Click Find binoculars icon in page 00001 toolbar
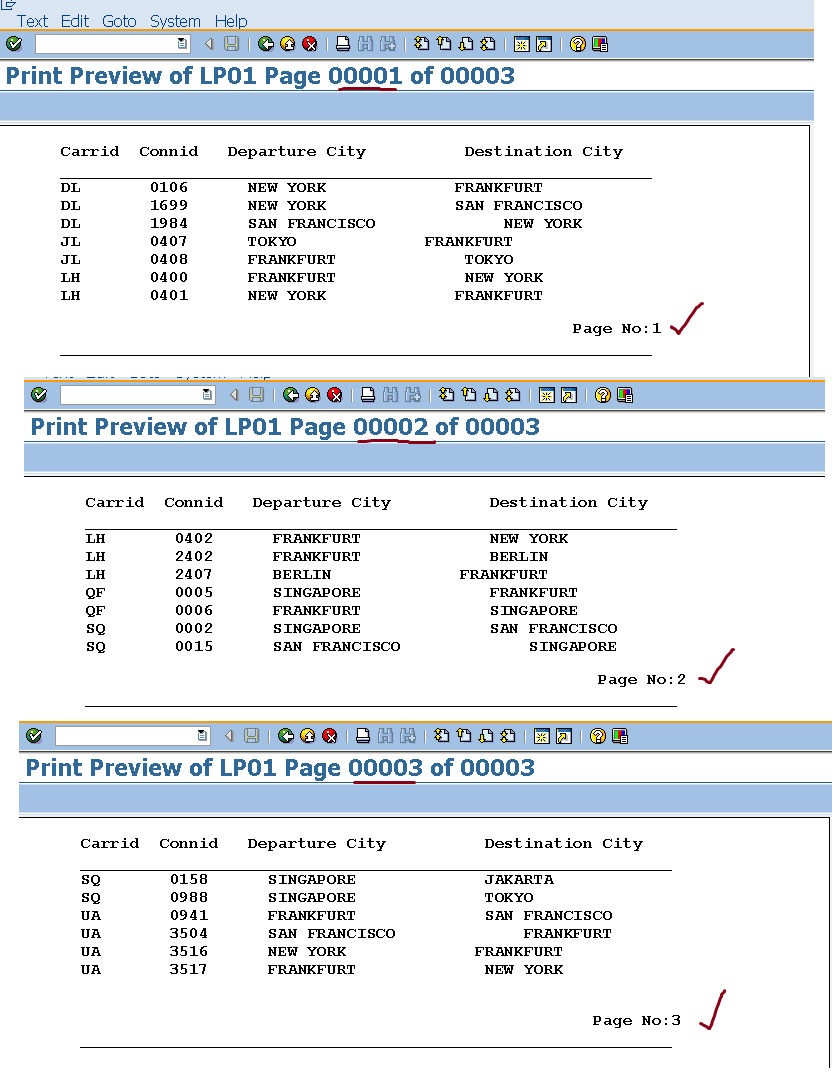 click(x=365, y=44)
